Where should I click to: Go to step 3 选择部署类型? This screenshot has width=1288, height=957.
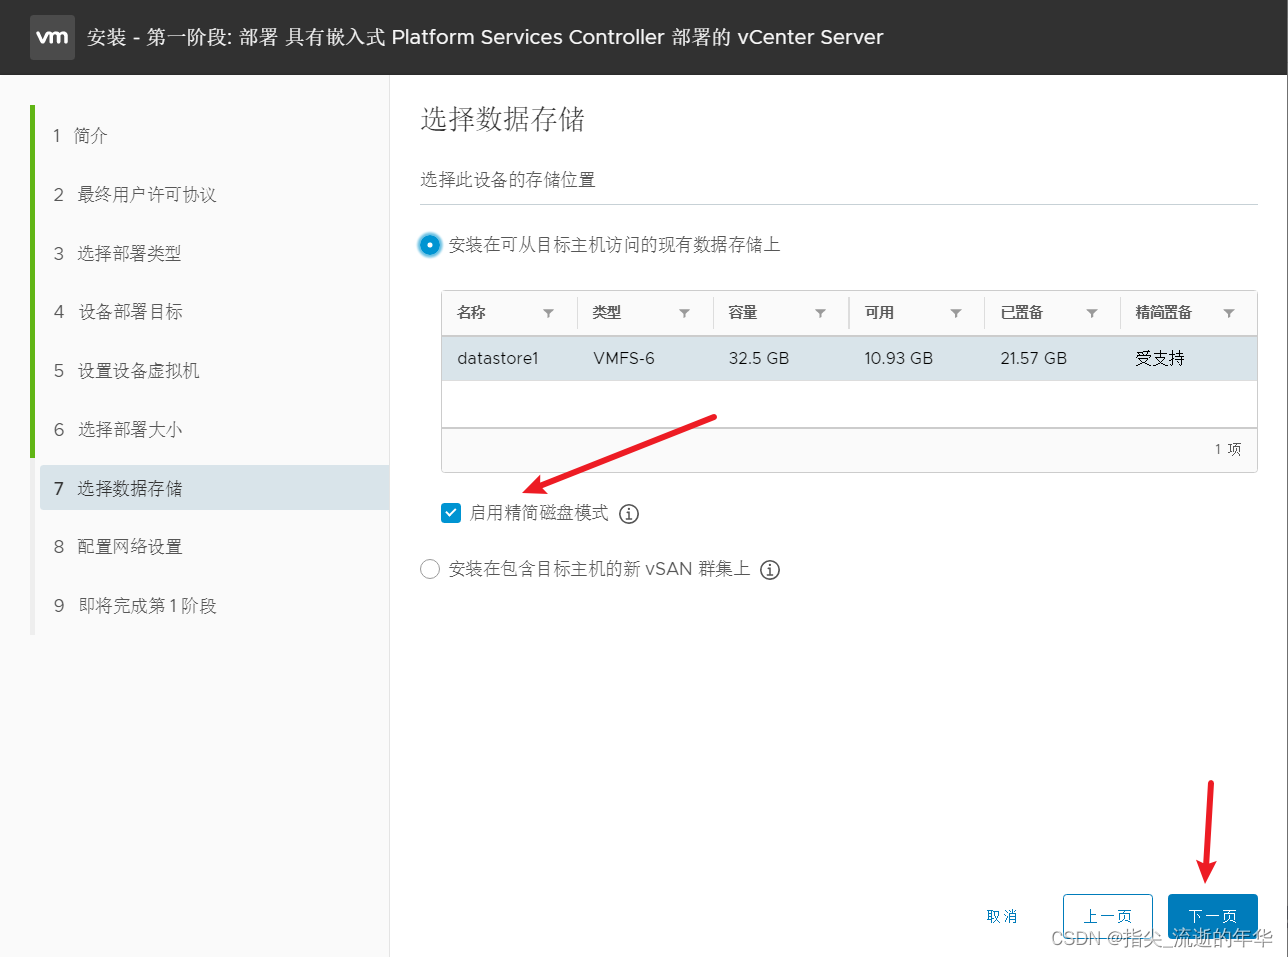click(x=117, y=253)
